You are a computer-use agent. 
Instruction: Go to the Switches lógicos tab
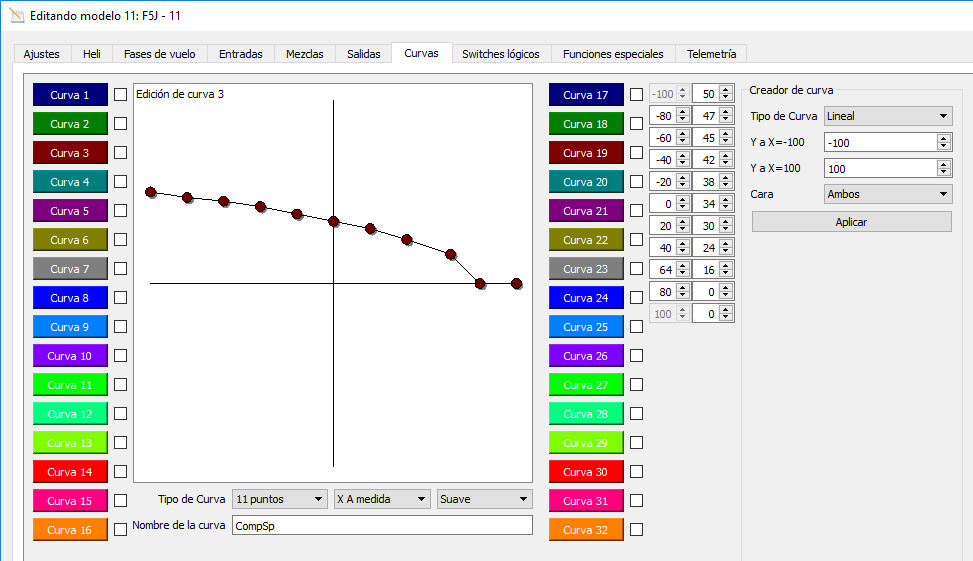[500, 54]
